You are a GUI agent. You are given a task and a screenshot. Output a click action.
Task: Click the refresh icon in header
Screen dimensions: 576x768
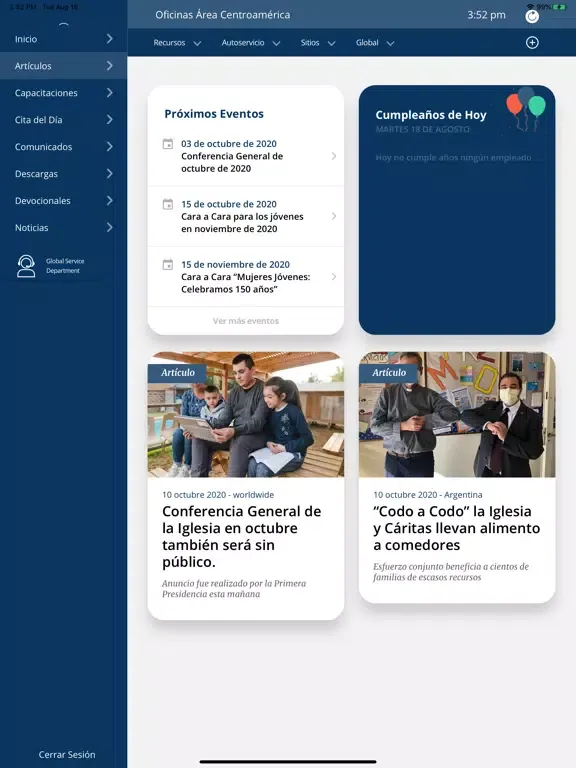(532, 16)
